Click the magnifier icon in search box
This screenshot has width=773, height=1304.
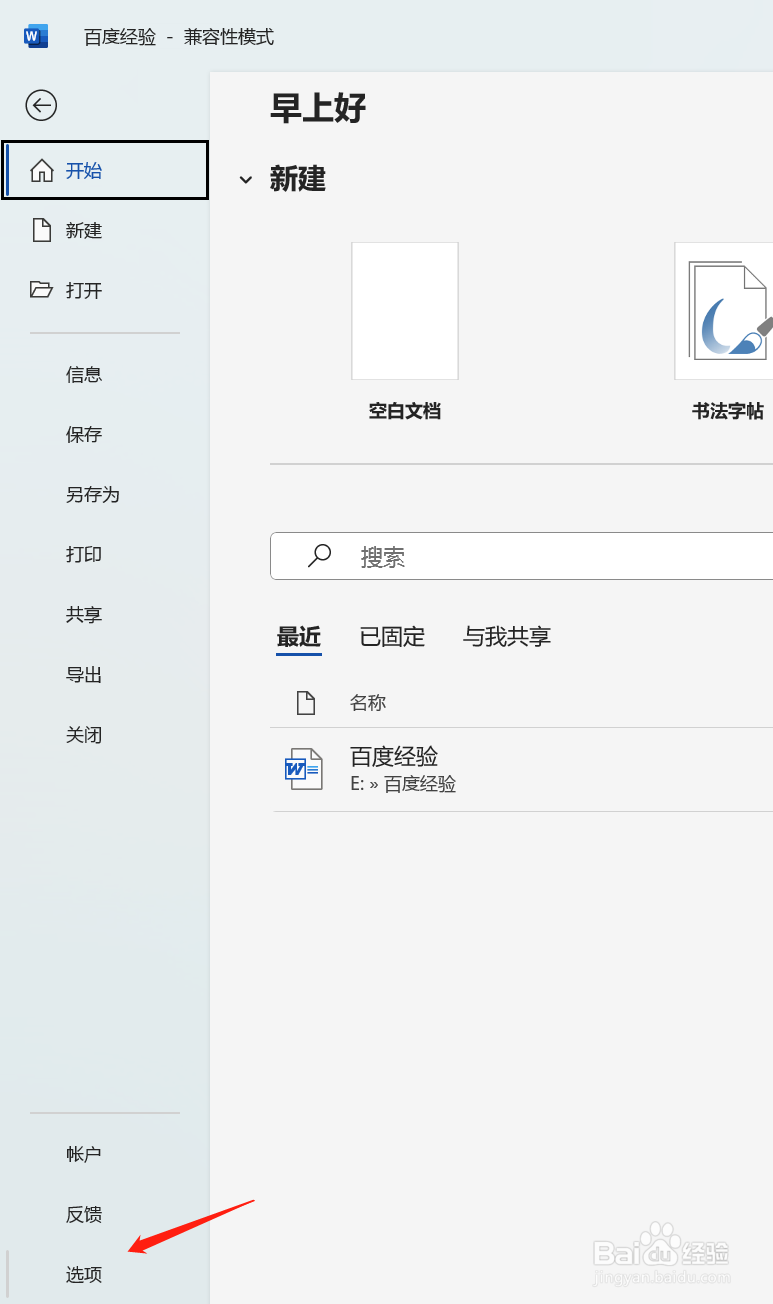click(x=319, y=556)
